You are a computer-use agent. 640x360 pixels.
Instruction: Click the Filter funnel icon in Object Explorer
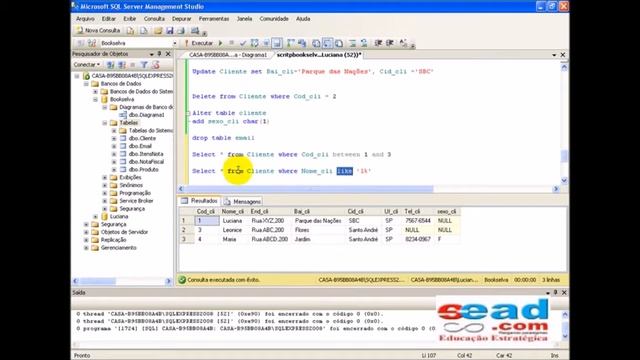click(x=144, y=64)
